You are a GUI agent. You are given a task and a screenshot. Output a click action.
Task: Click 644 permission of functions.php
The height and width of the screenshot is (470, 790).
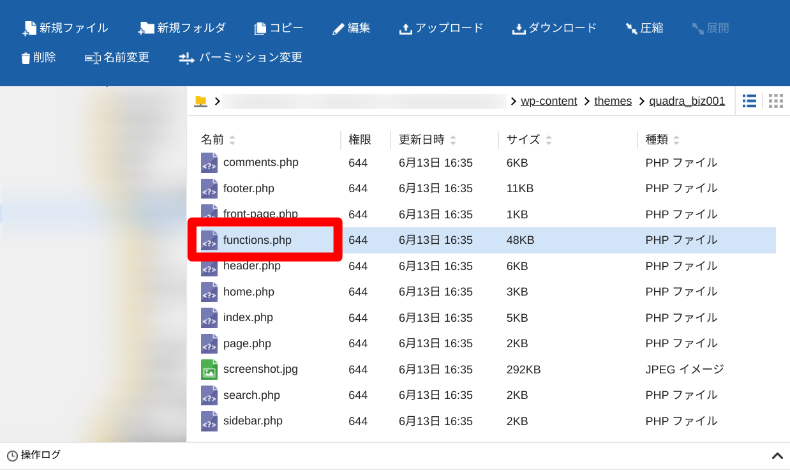358,240
